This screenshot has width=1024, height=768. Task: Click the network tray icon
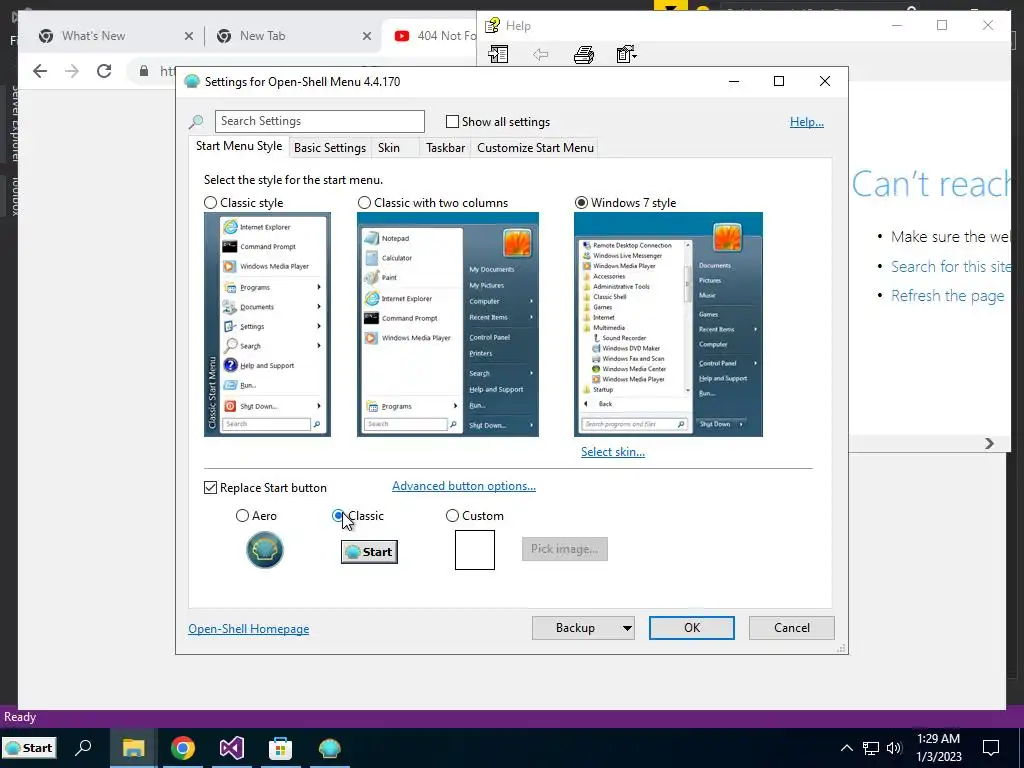(x=871, y=748)
